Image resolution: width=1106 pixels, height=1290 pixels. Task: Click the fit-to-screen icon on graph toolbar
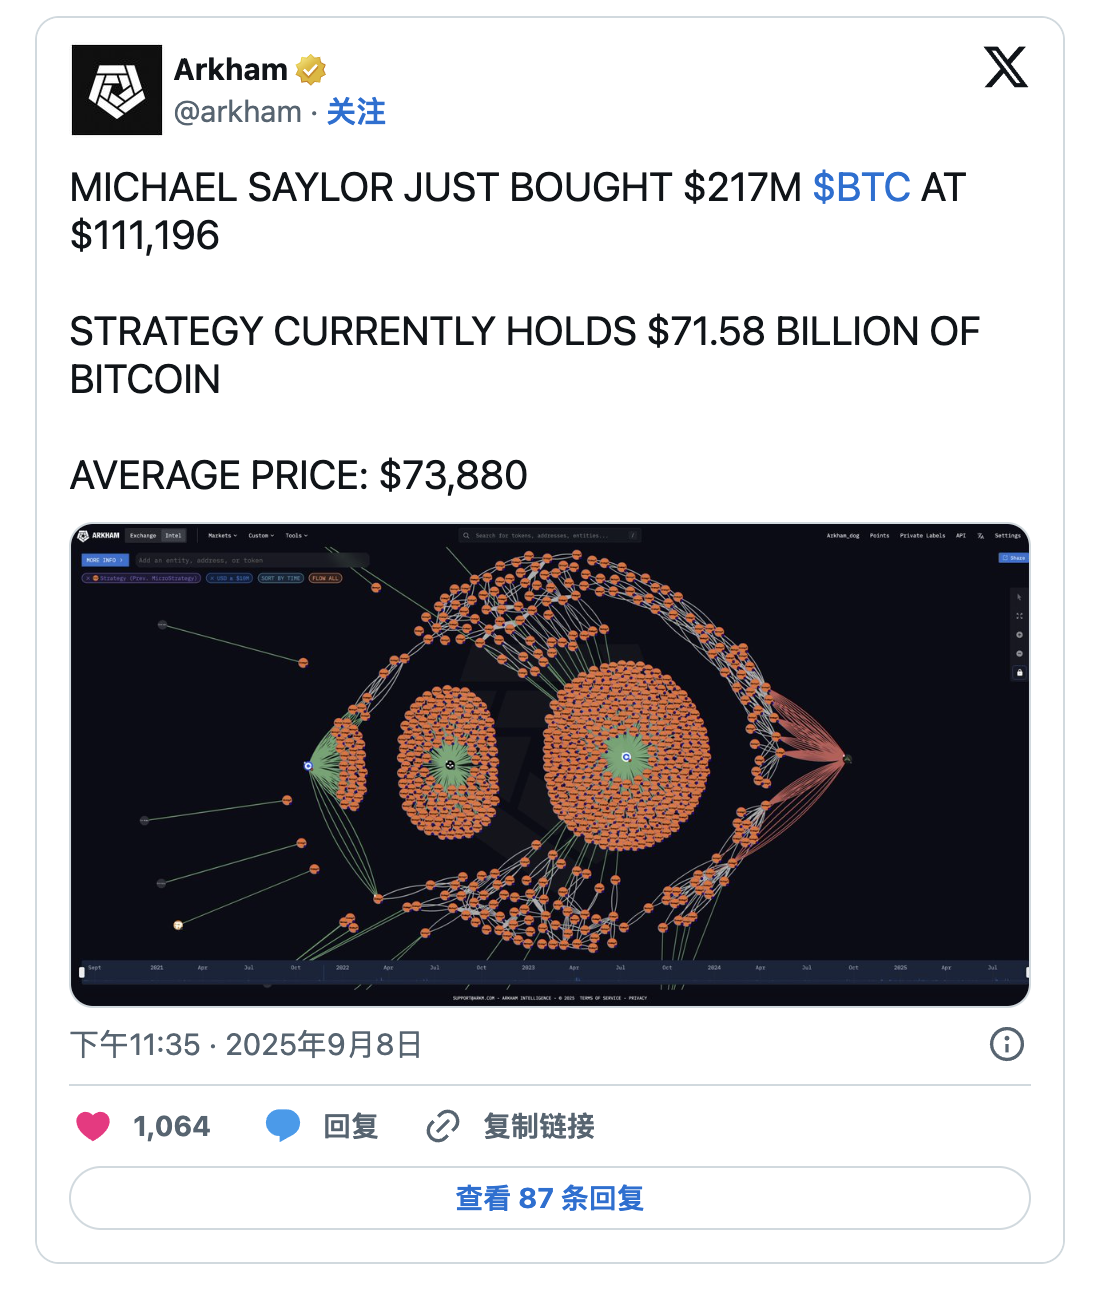tap(1019, 616)
